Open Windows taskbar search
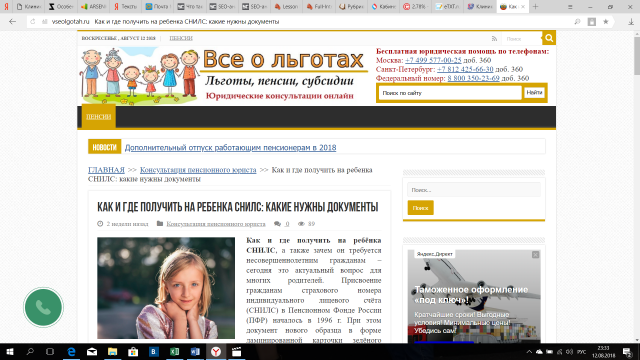The width and height of the screenshot is (640, 360). 30,351
